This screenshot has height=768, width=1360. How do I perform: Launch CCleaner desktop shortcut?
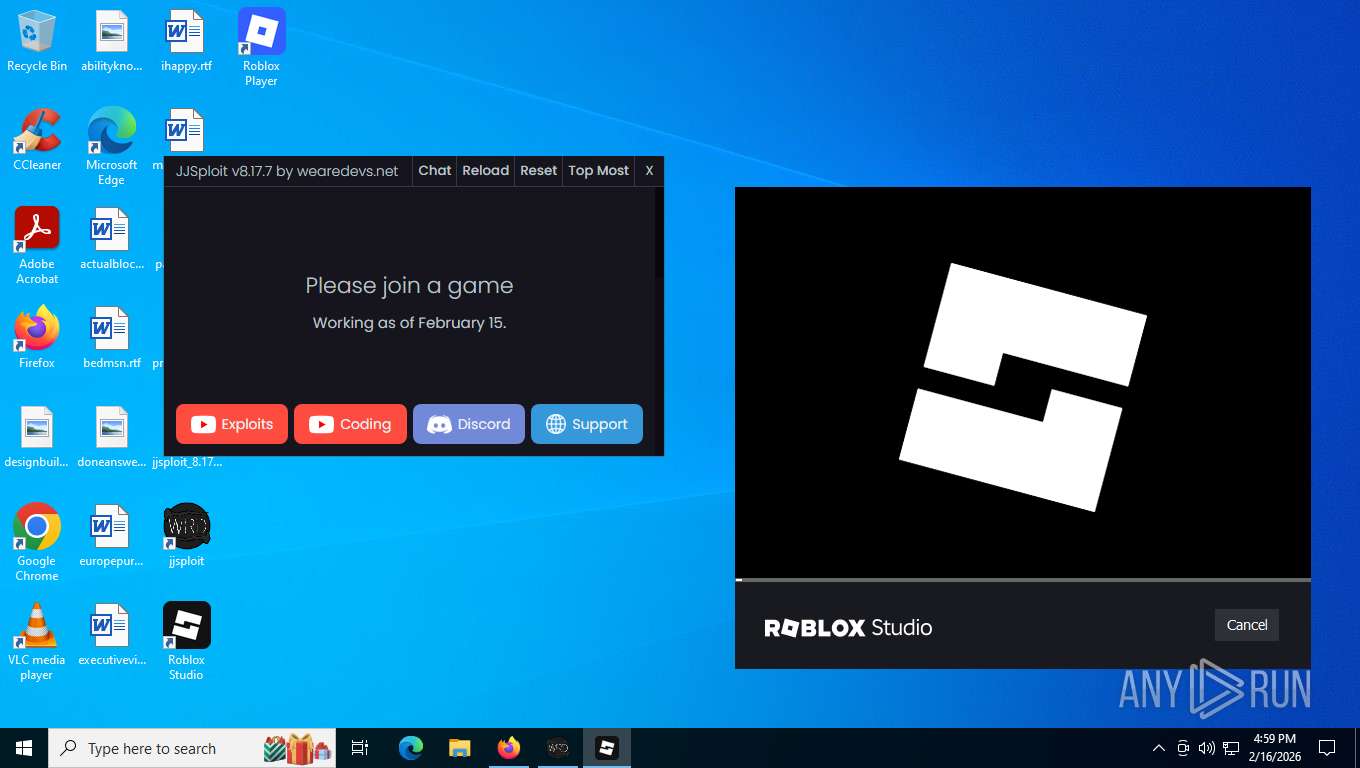pos(37,140)
